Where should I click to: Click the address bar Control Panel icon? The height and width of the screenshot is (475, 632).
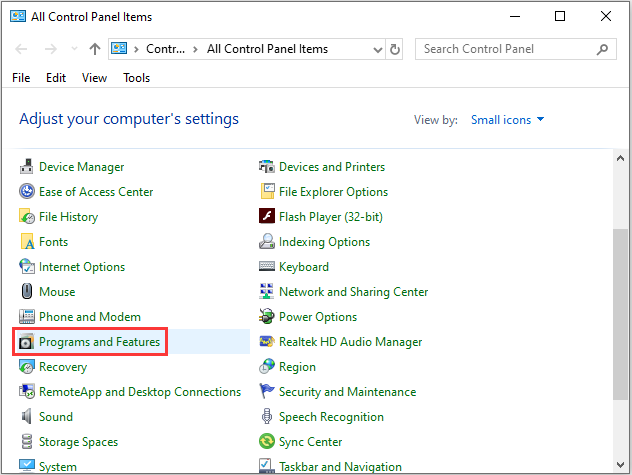(x=119, y=48)
